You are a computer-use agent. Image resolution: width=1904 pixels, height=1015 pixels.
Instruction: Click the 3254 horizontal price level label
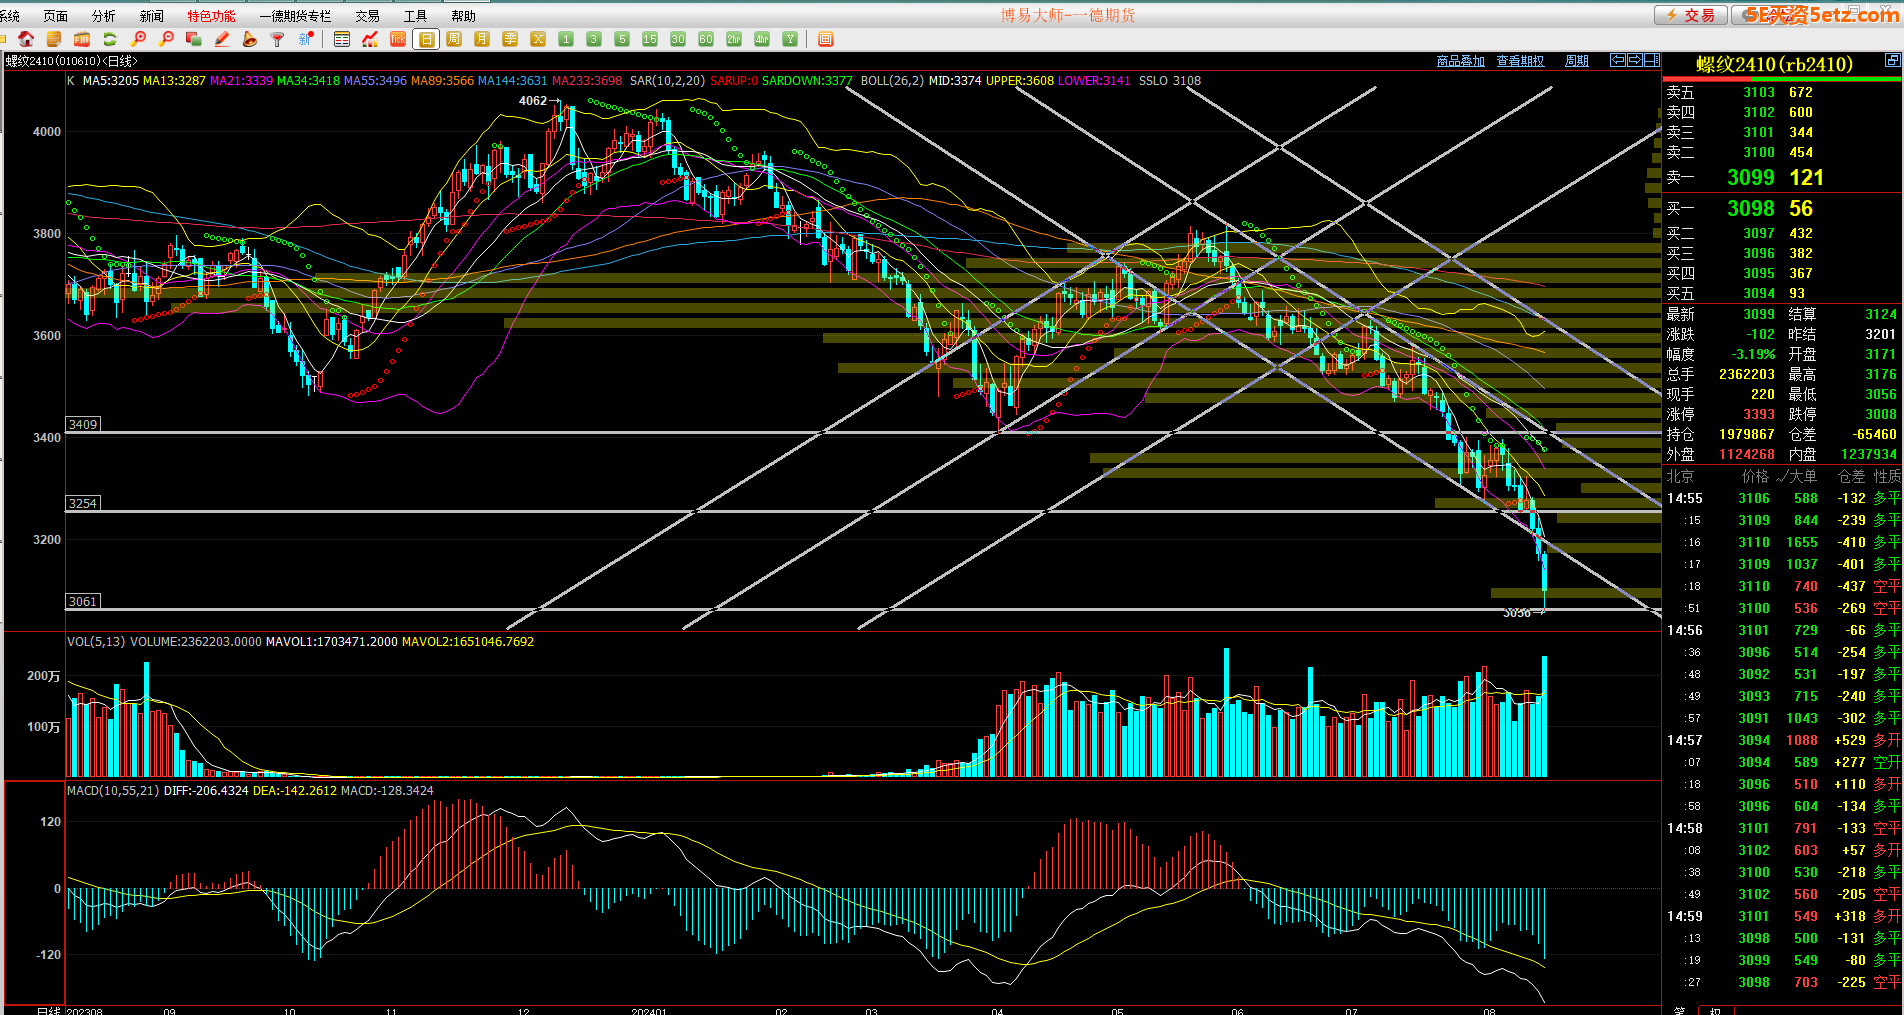pyautogui.click(x=83, y=503)
